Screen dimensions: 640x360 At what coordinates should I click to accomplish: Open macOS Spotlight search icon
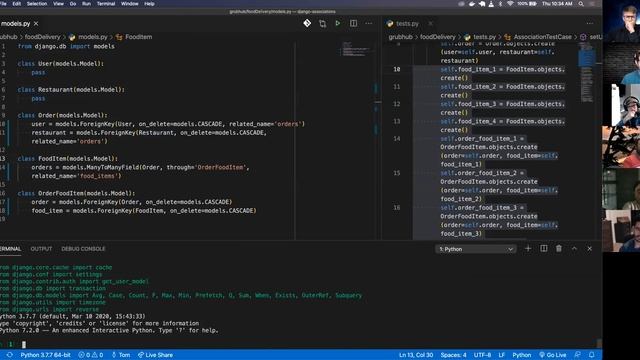point(581,4)
